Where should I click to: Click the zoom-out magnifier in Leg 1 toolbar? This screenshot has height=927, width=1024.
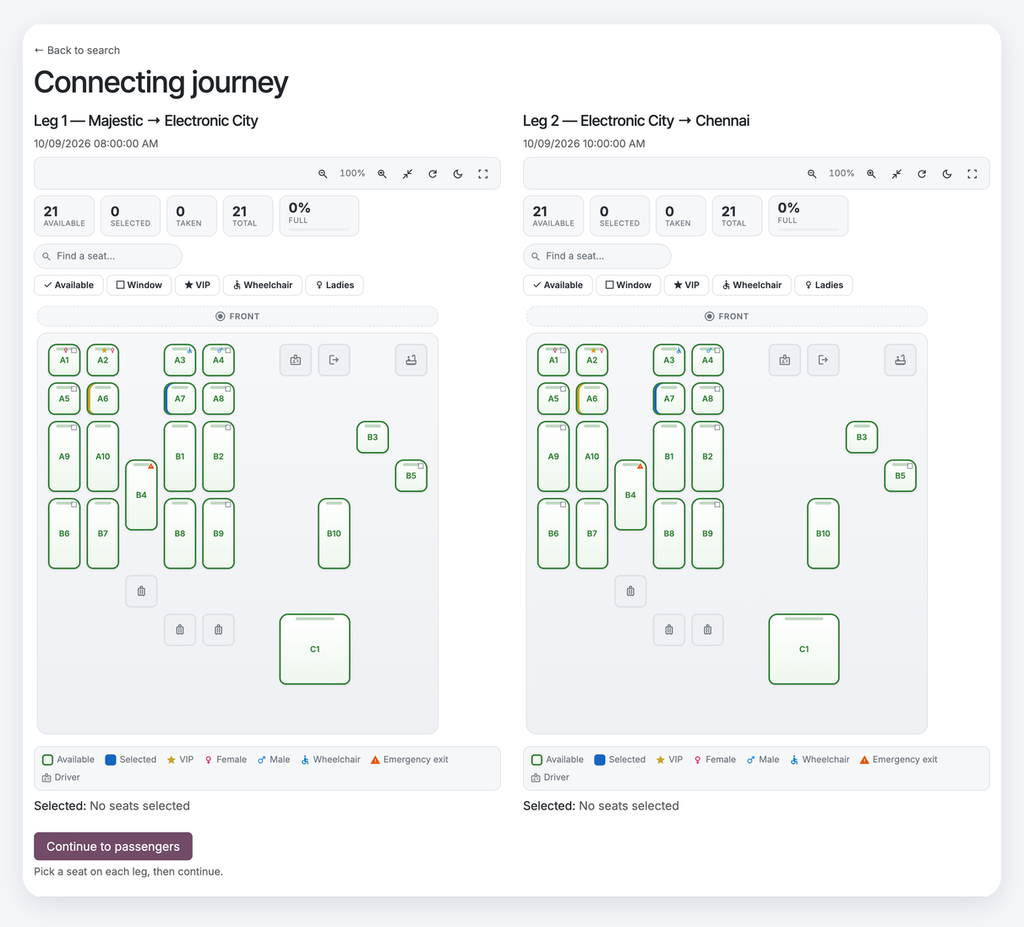(323, 174)
